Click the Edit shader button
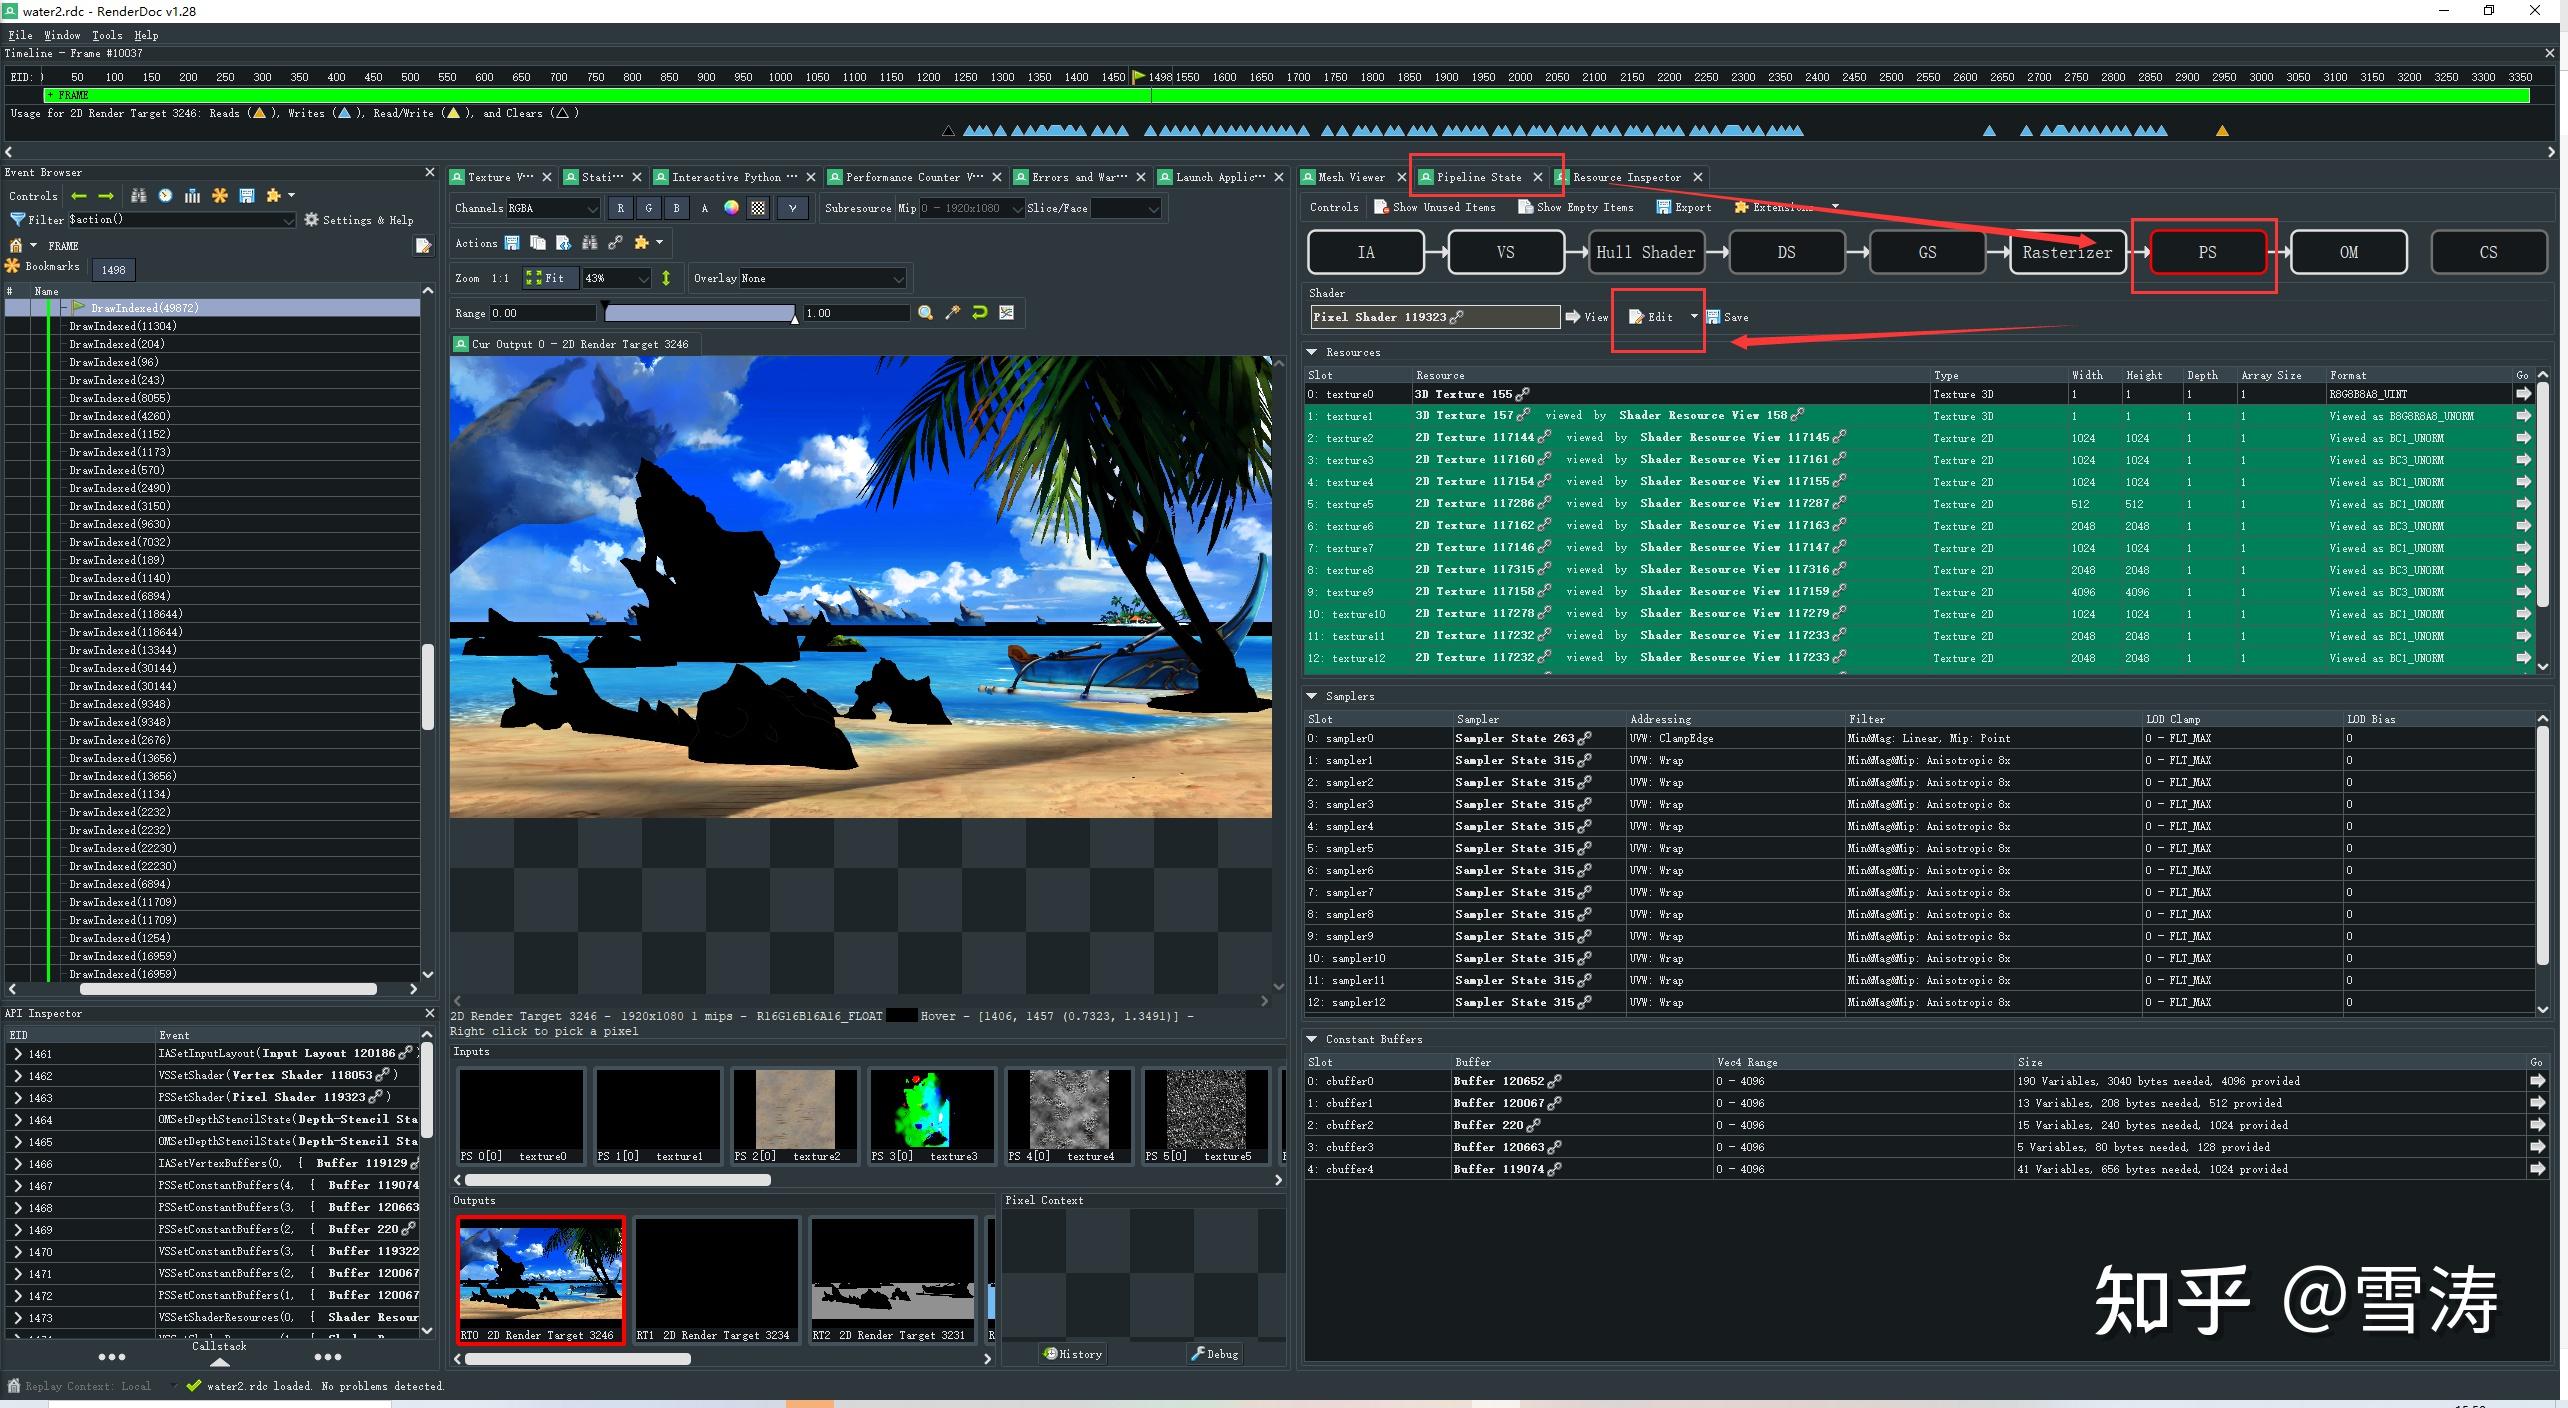 1652,317
